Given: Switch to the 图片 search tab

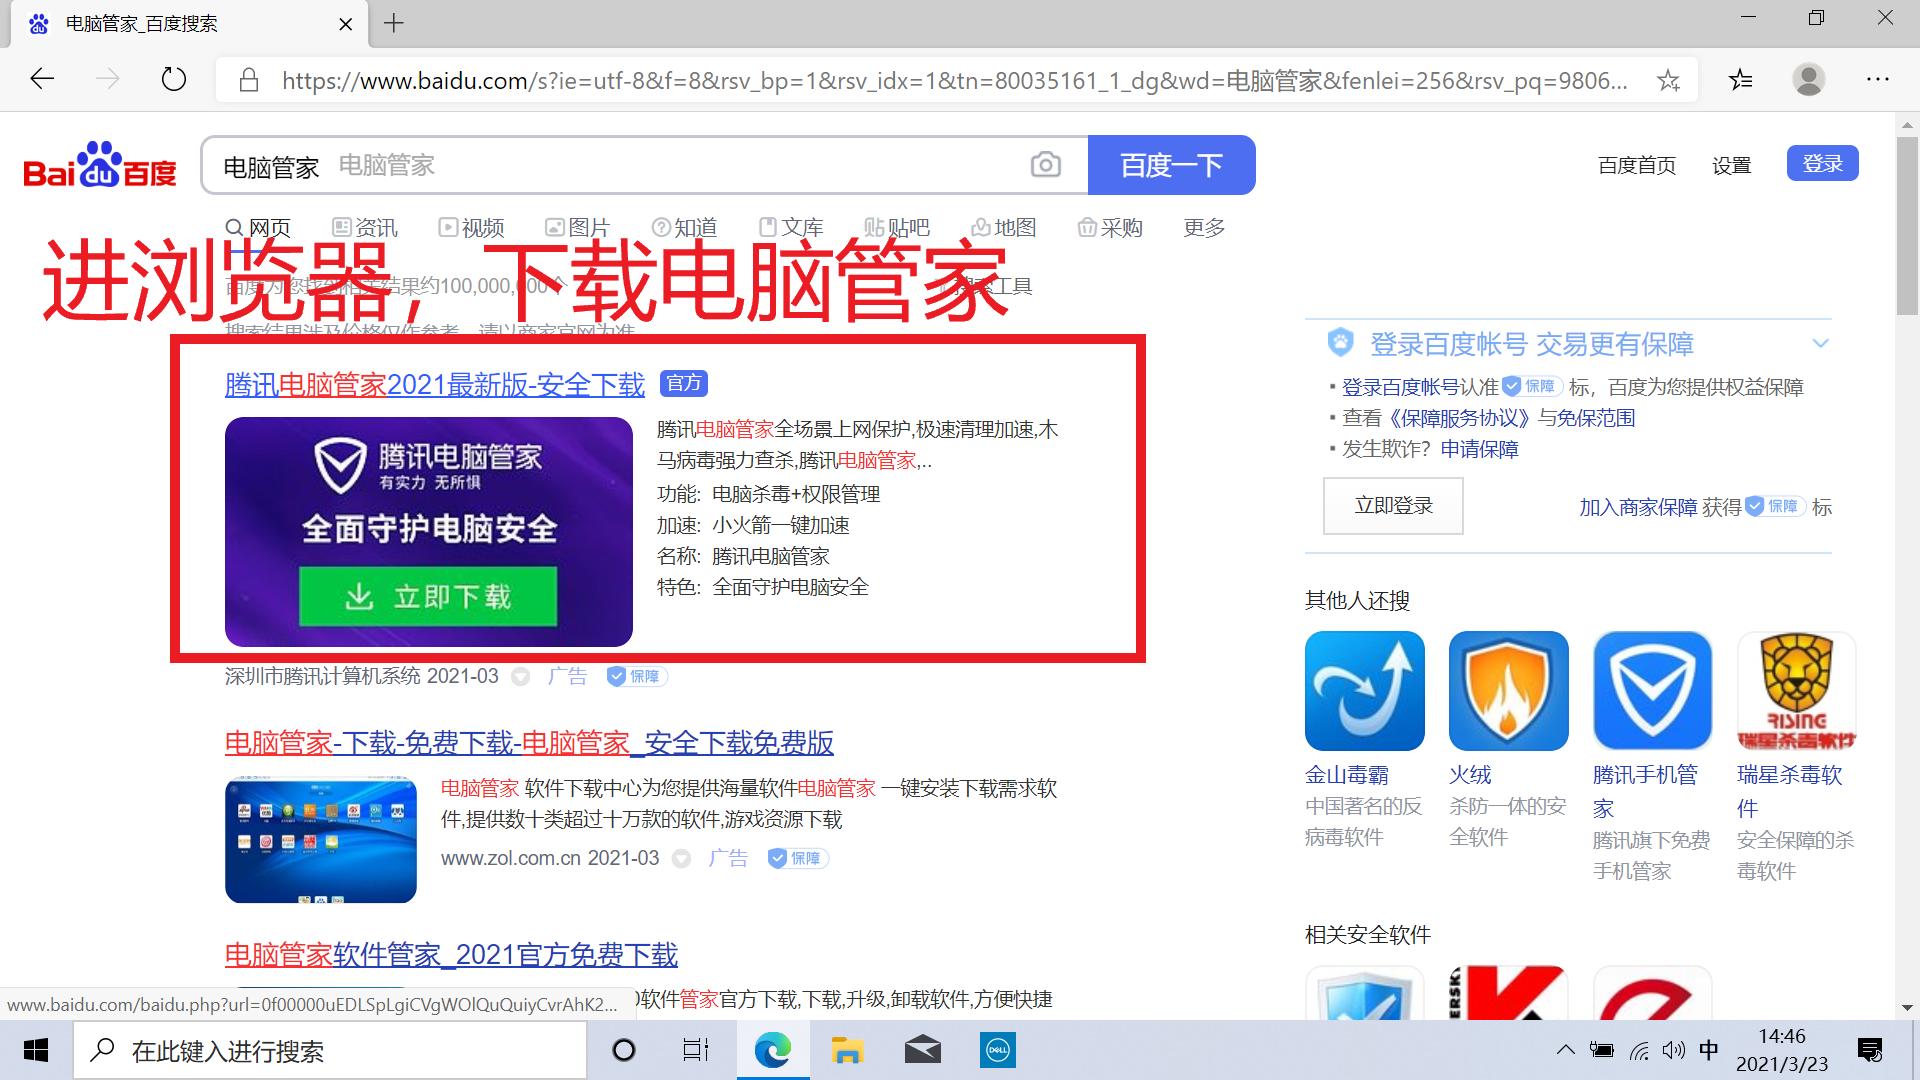Looking at the screenshot, I should tap(580, 227).
